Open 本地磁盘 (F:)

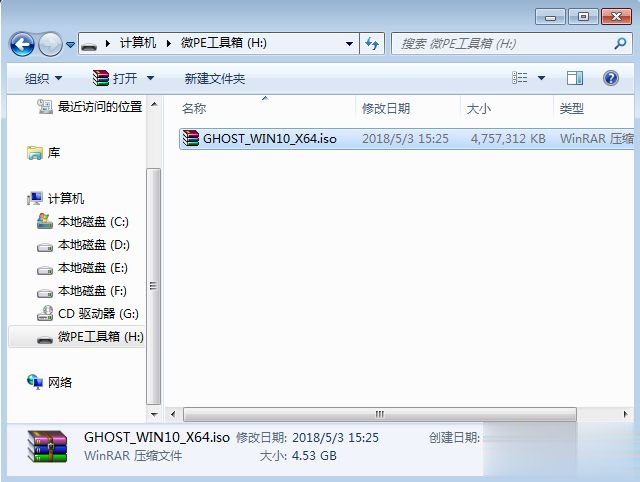(x=92, y=291)
